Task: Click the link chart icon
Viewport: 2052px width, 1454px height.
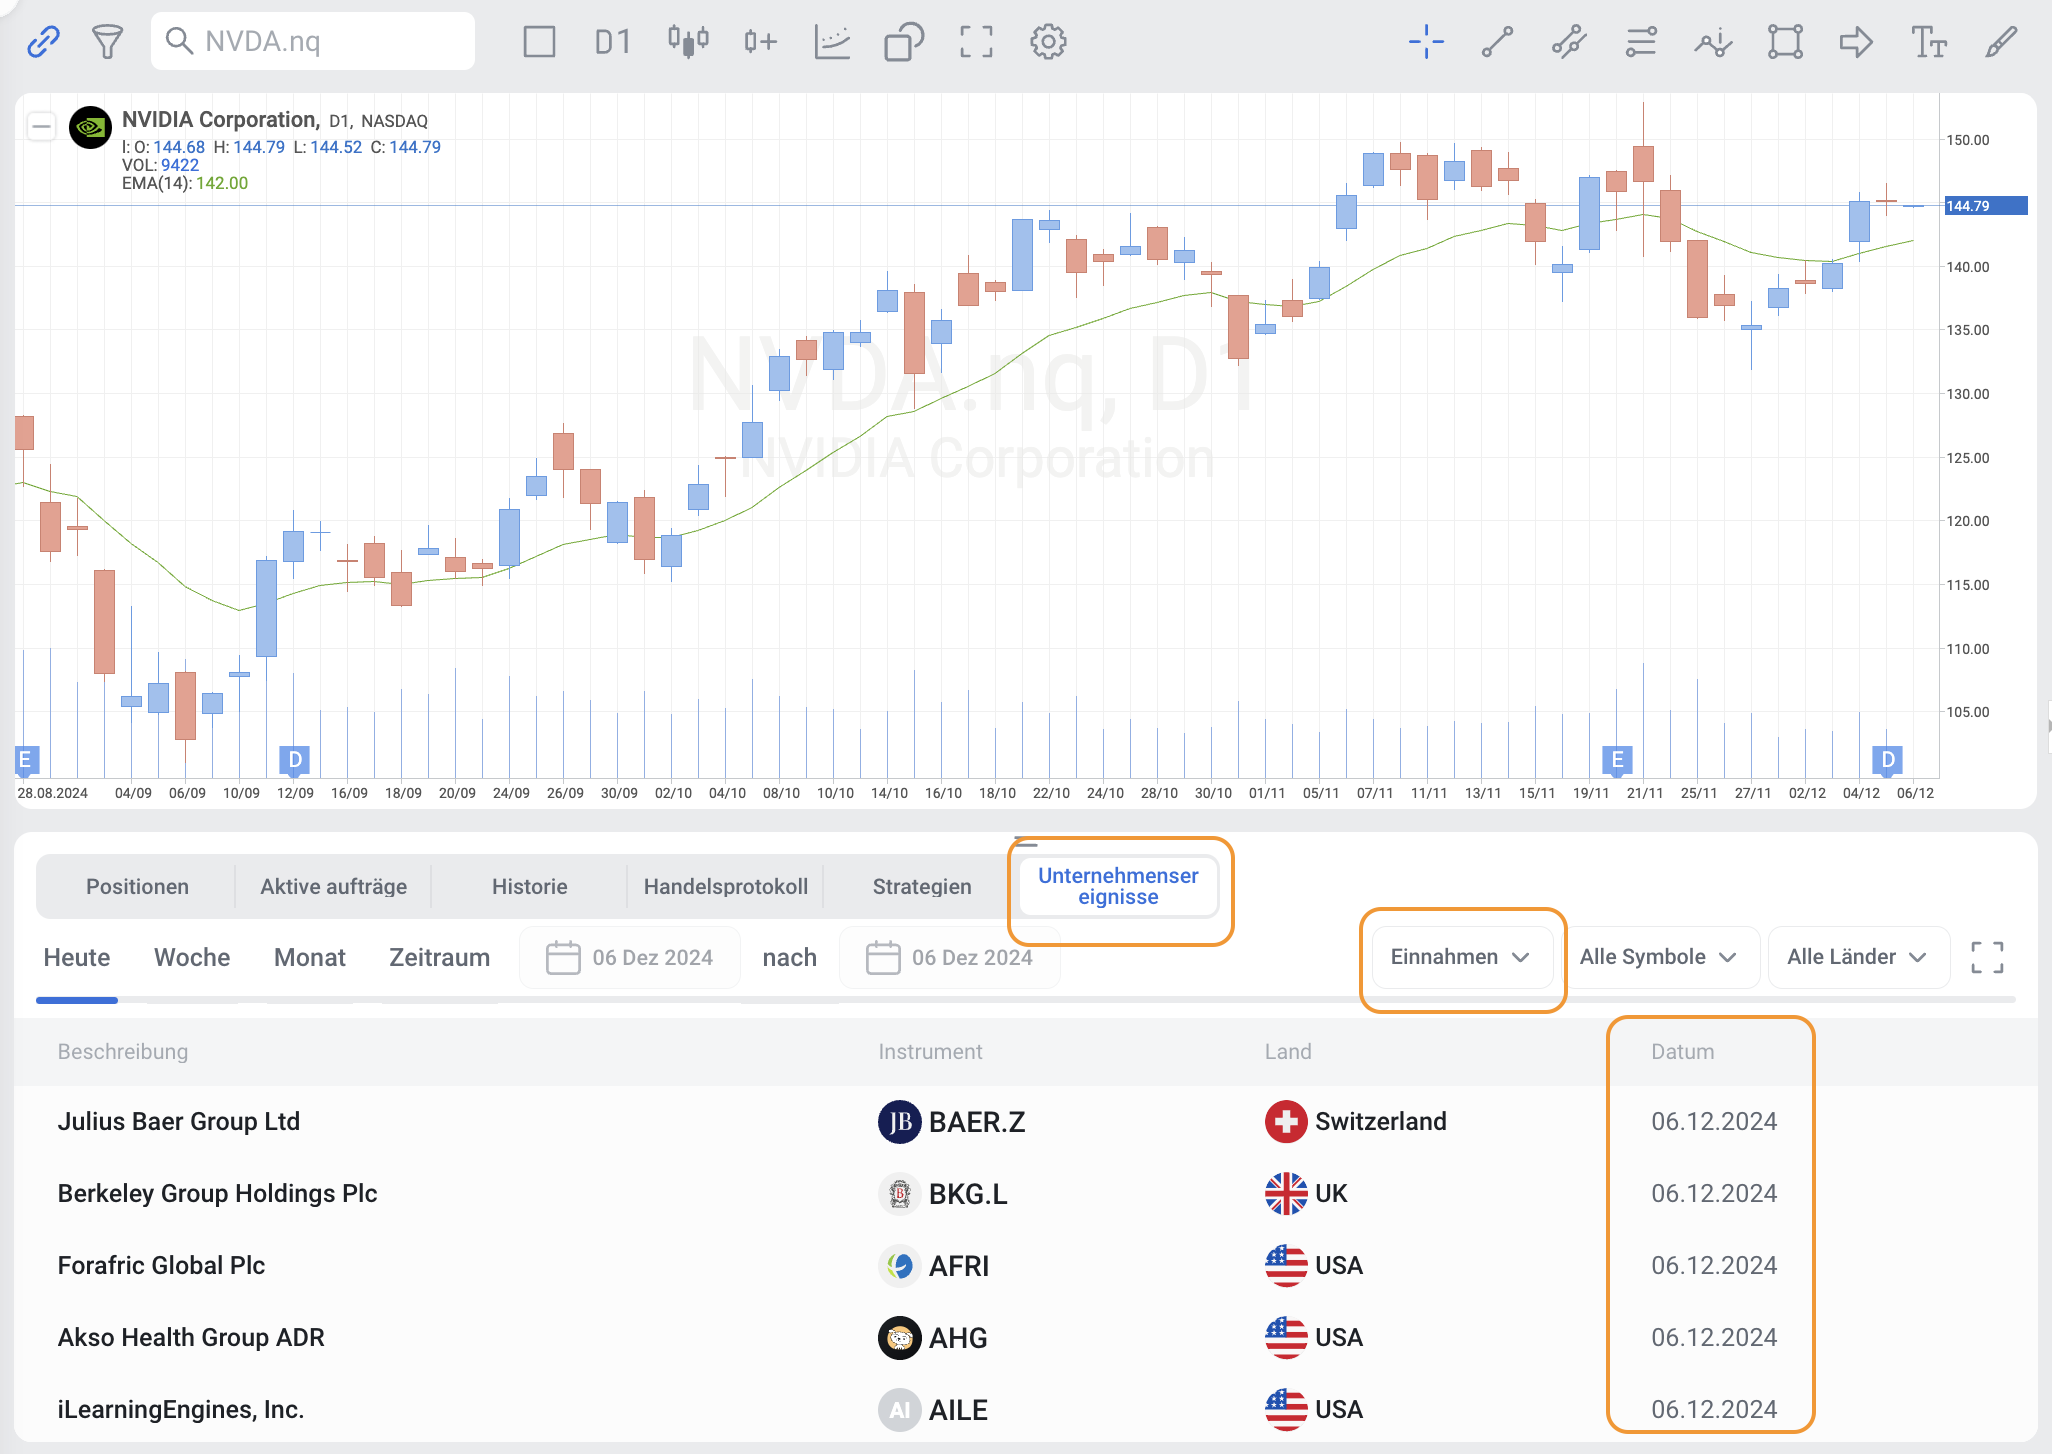Action: (x=43, y=42)
